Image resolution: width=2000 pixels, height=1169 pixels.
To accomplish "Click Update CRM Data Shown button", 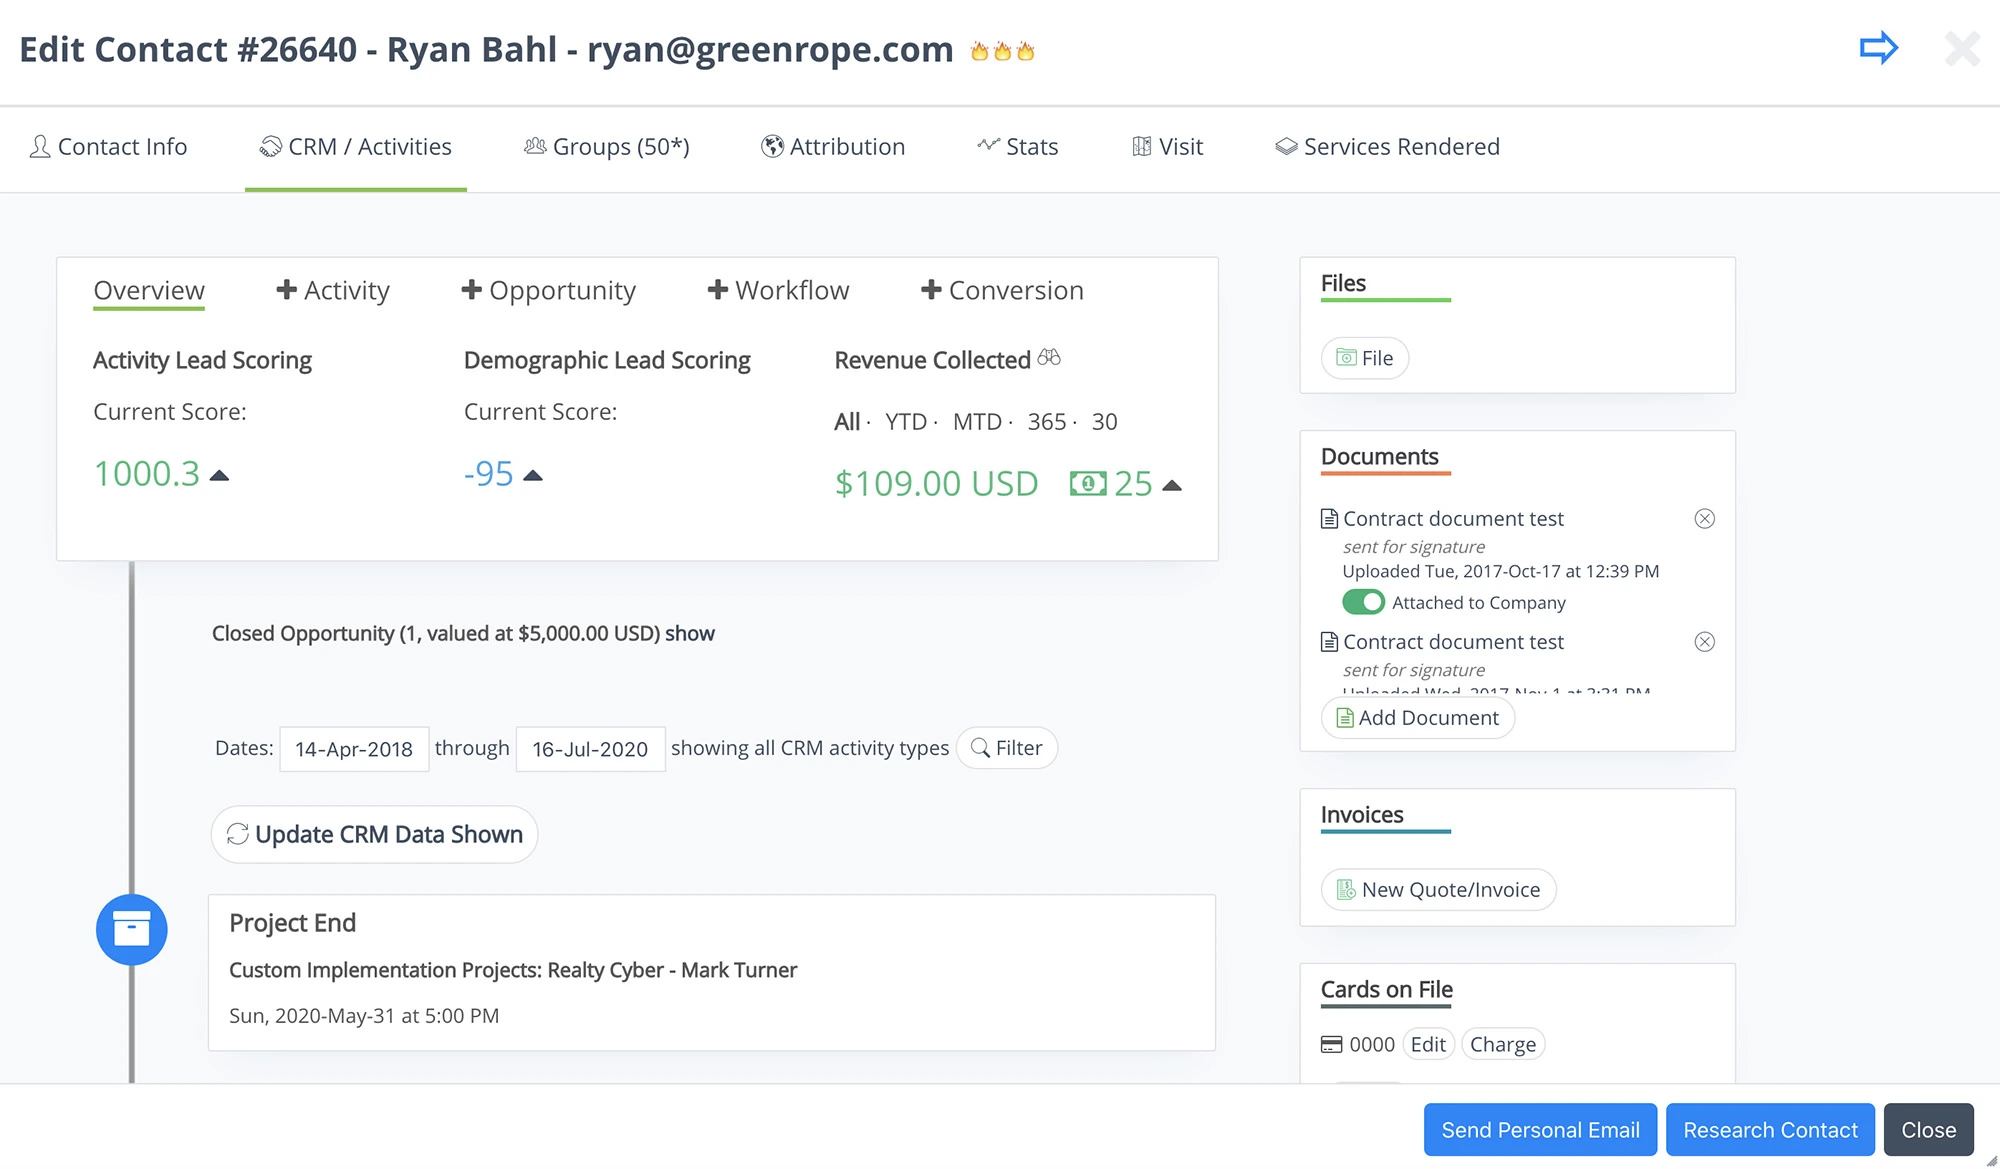I will [x=375, y=834].
